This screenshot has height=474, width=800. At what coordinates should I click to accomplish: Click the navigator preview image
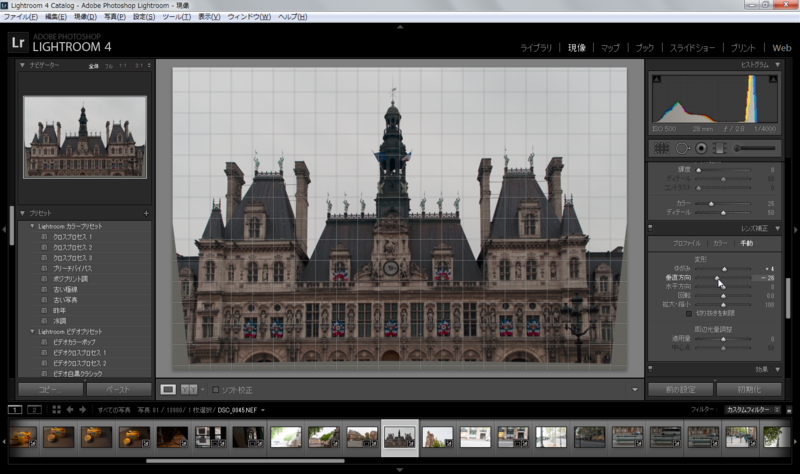85,137
